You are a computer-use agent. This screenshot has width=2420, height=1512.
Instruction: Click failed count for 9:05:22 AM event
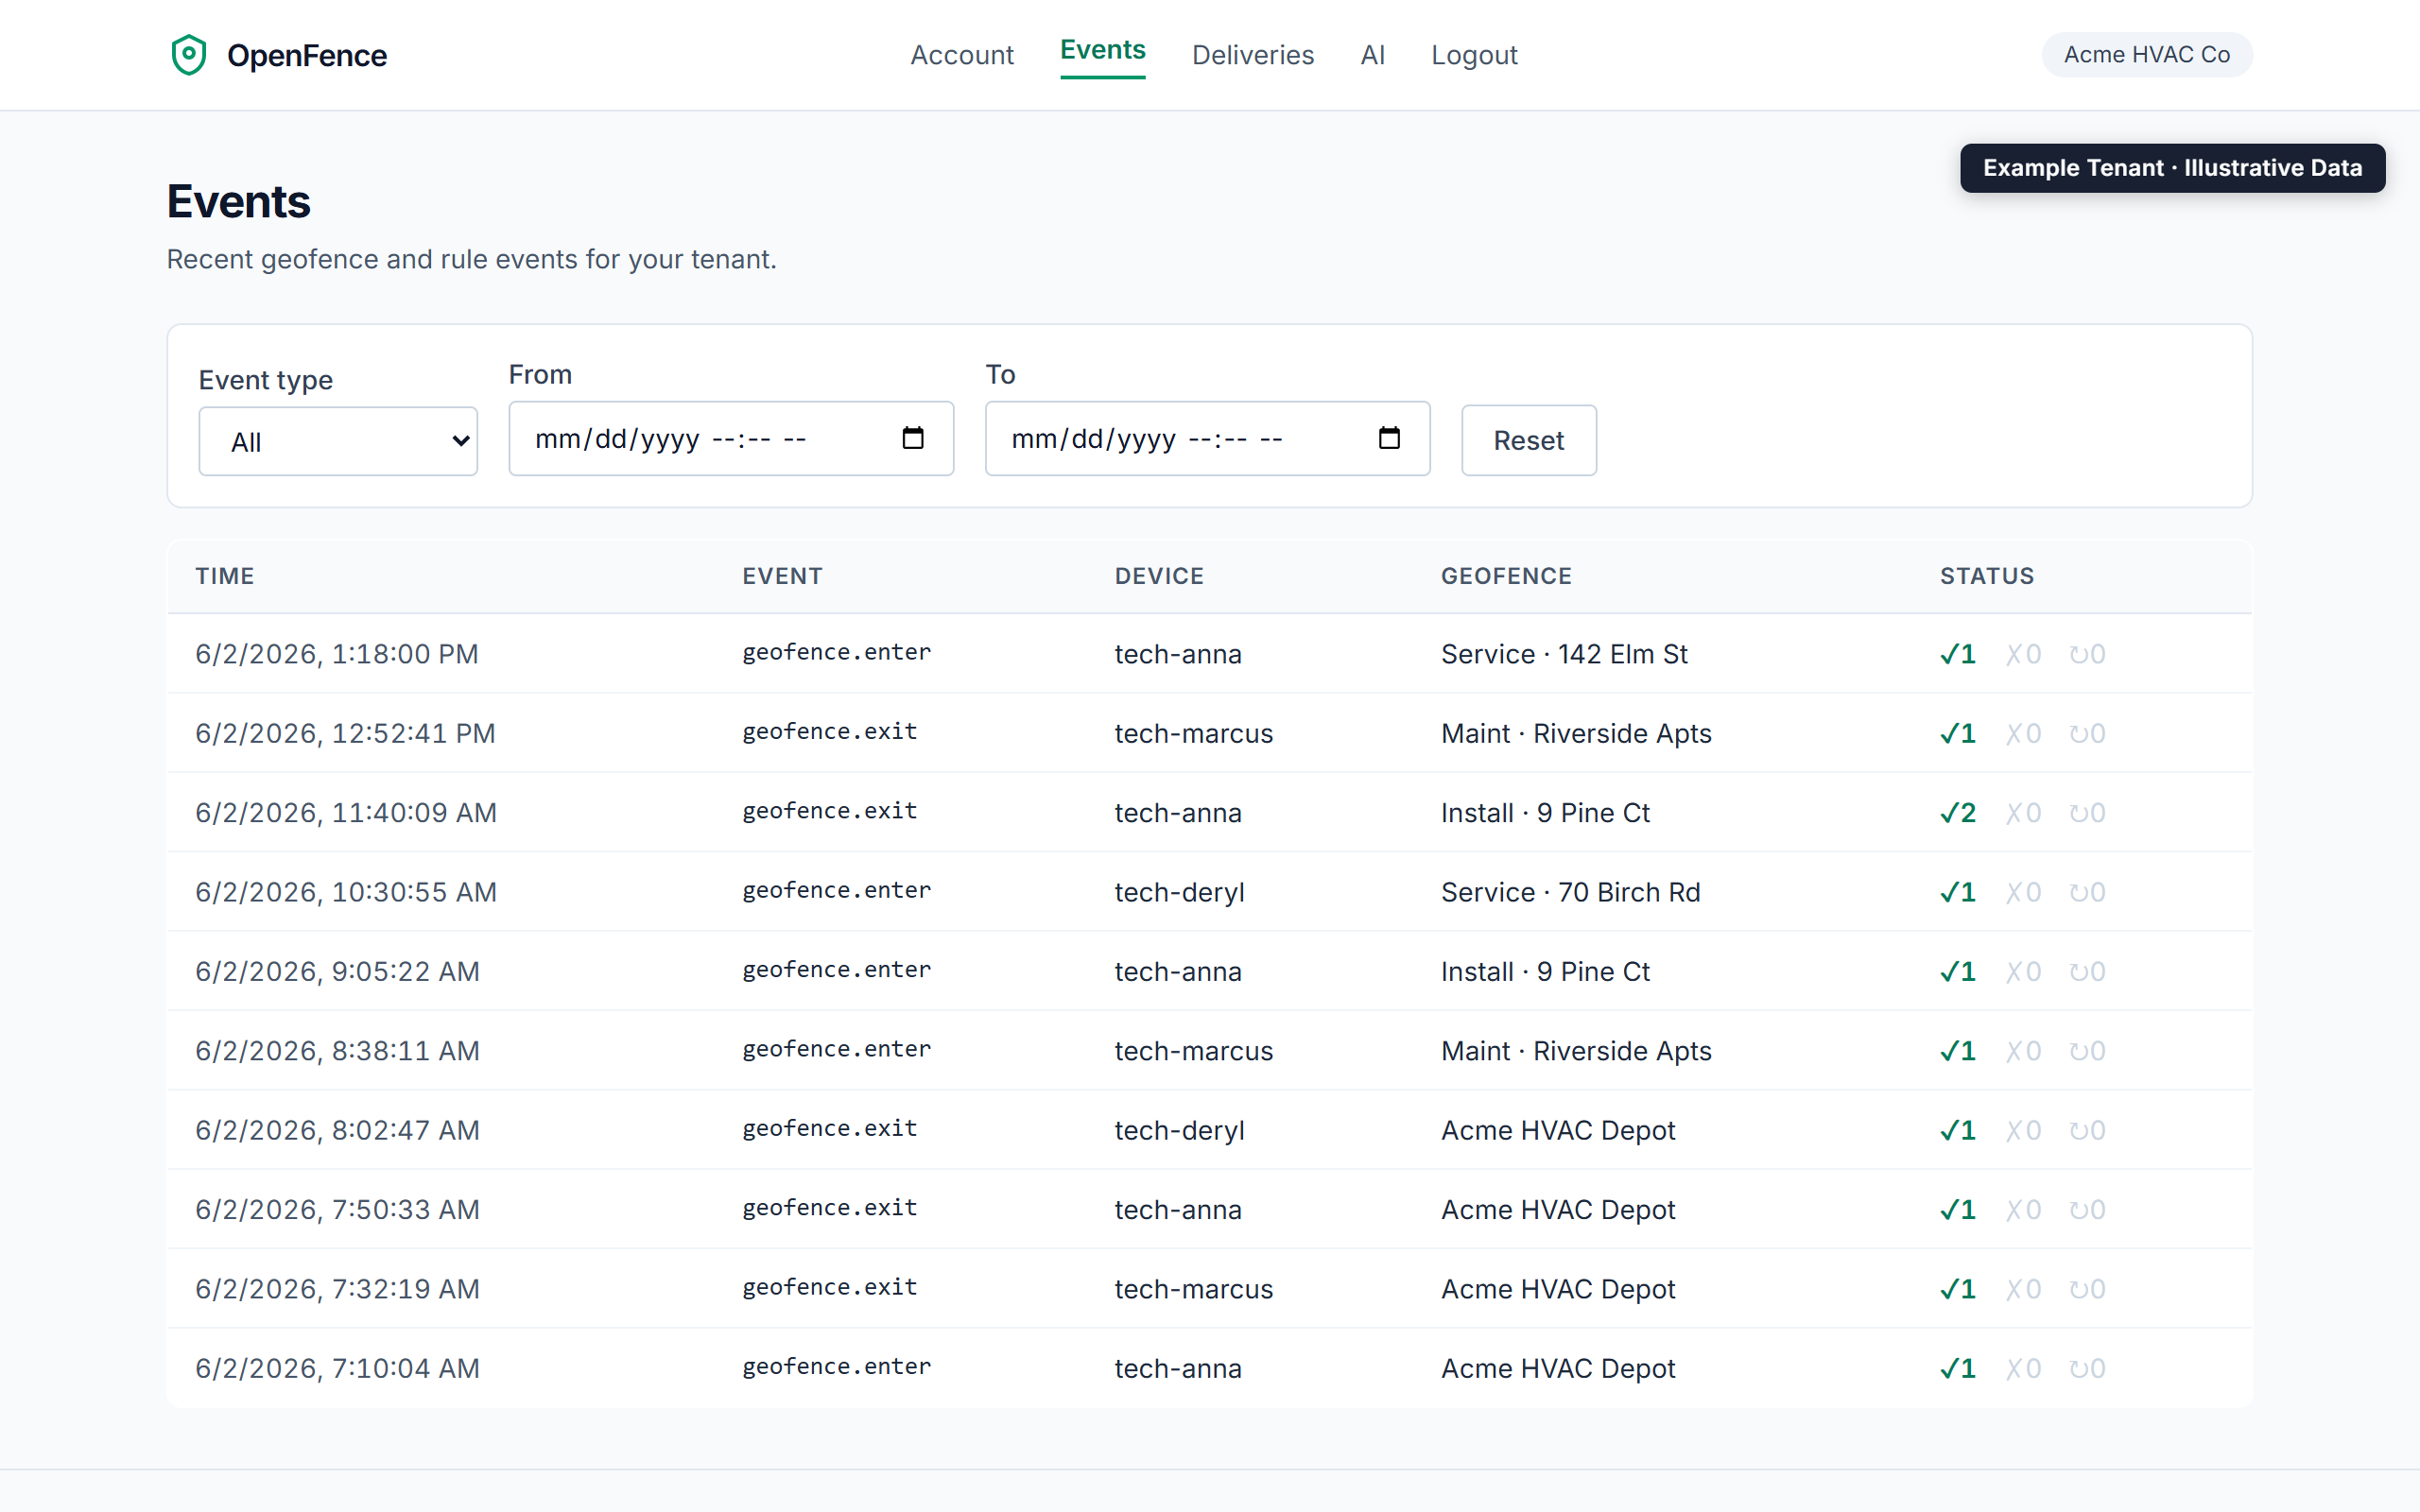coord(2023,971)
